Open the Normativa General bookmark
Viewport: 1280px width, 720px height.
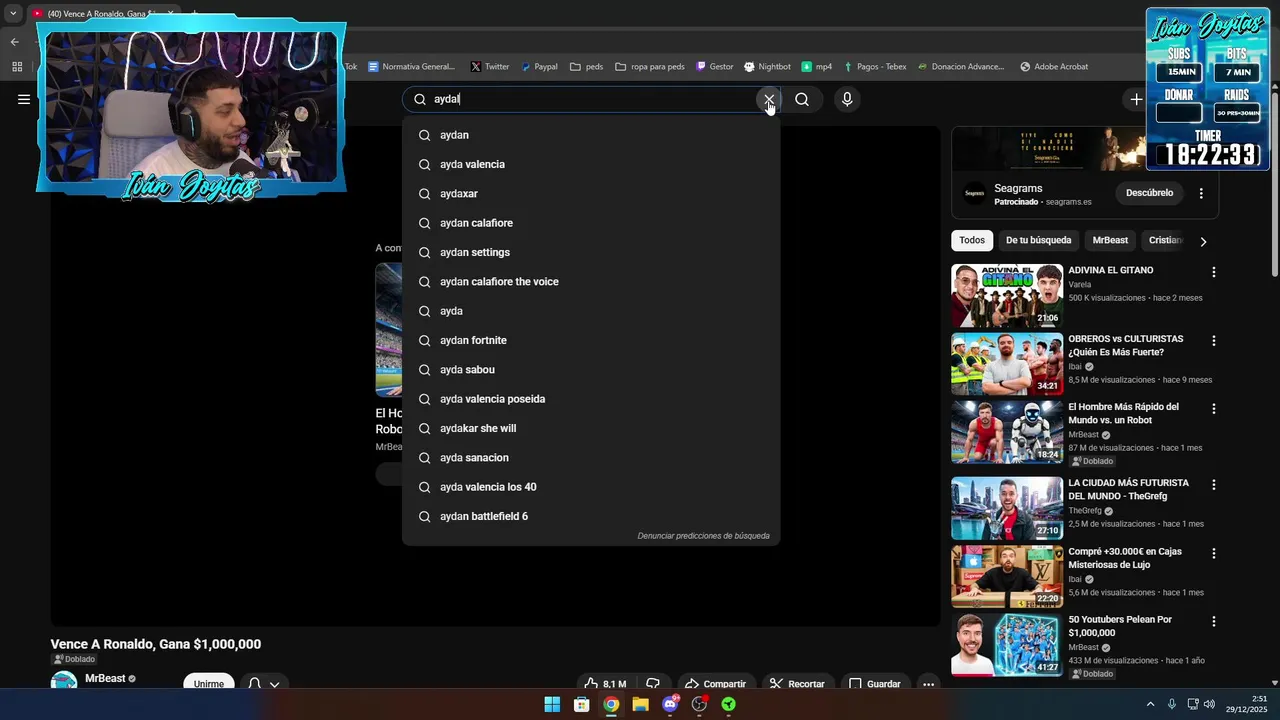(411, 67)
